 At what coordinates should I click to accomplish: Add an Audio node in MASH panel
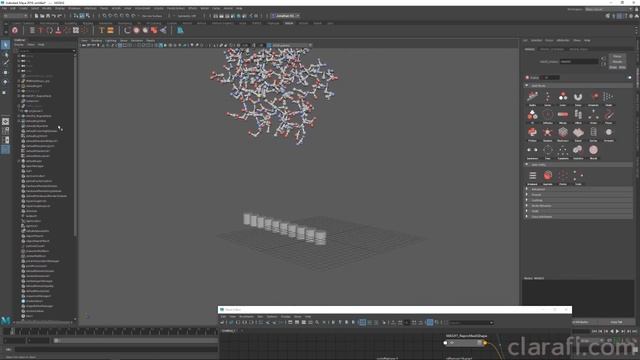pos(532,97)
